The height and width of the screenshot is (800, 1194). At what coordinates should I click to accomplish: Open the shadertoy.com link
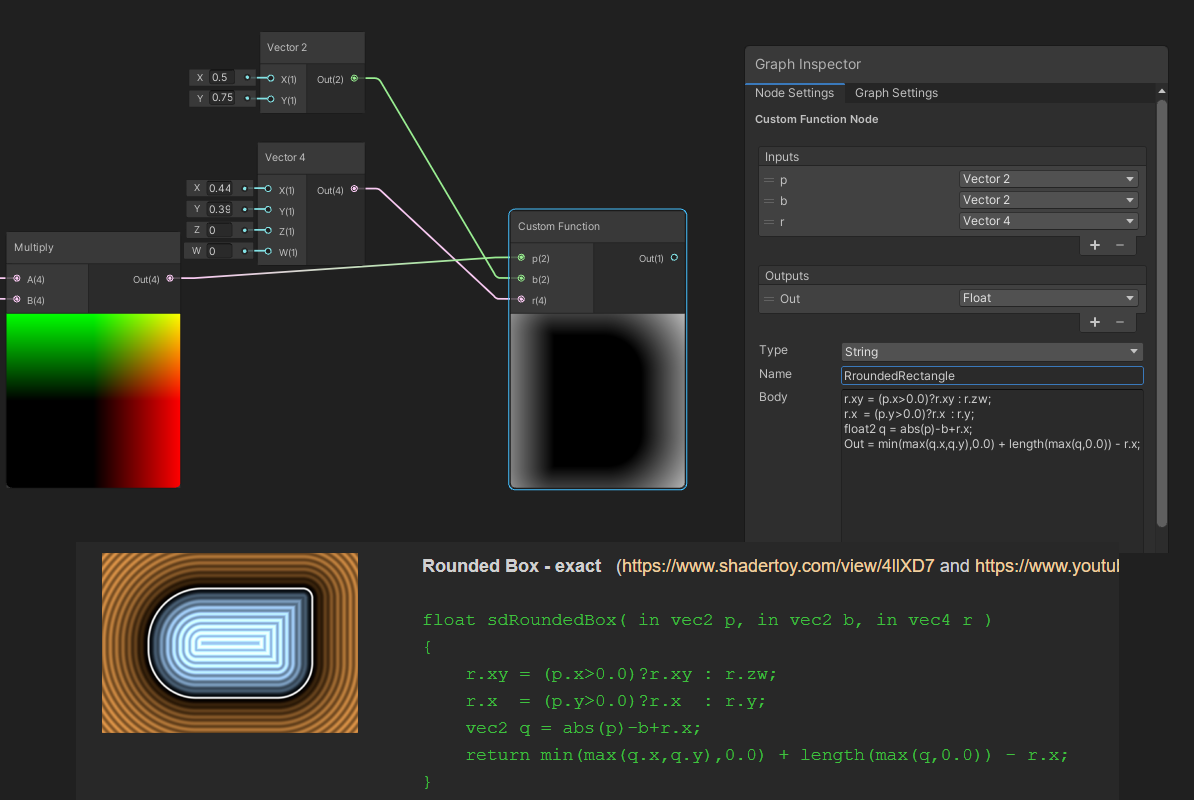pos(778,566)
